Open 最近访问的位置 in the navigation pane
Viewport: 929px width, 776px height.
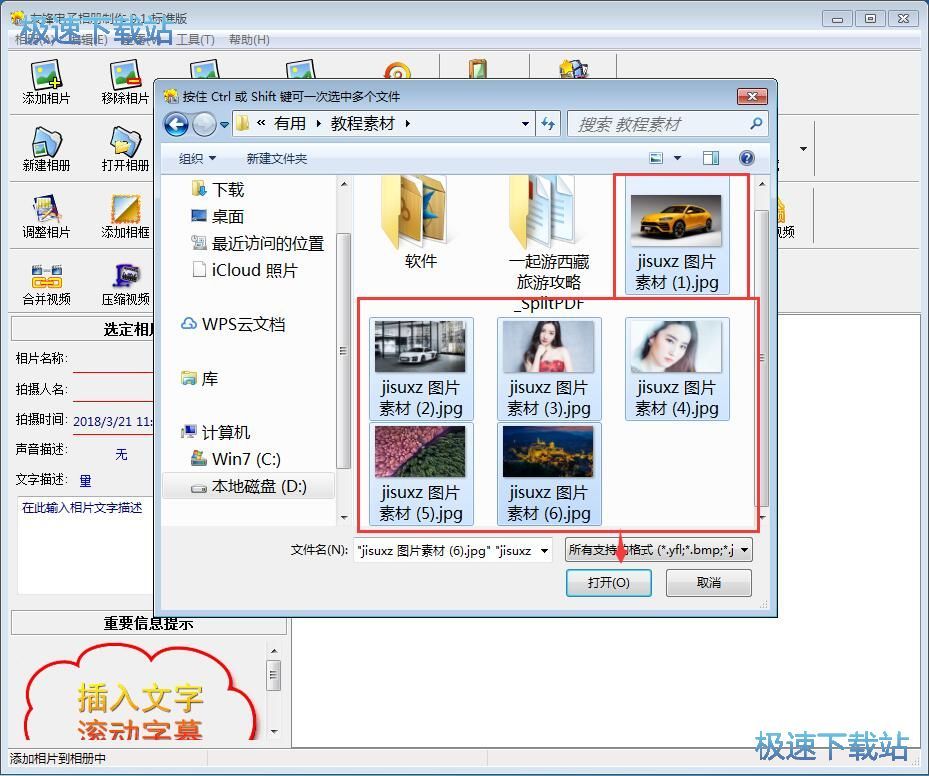point(257,243)
